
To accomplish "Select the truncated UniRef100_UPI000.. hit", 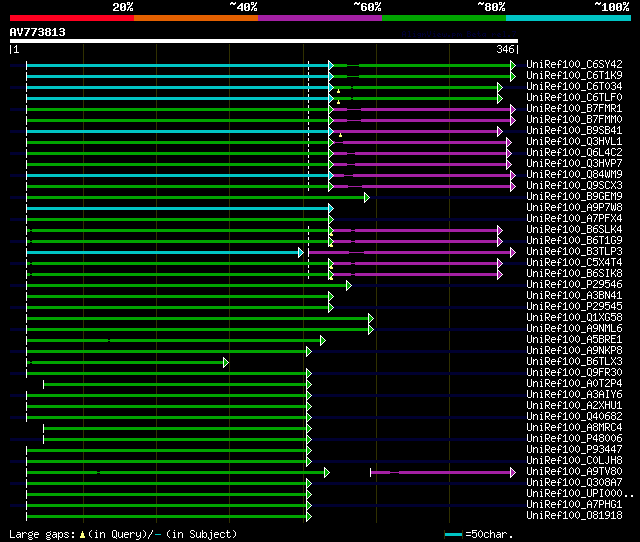I will [x=580, y=494].
